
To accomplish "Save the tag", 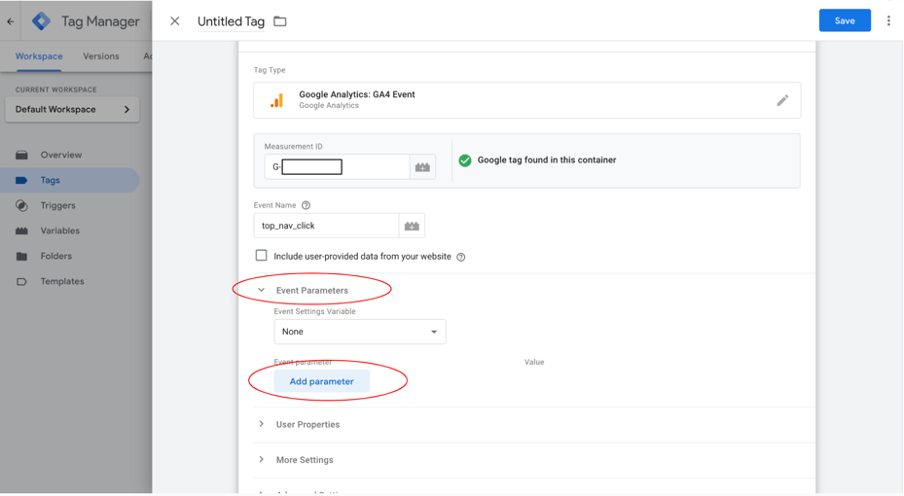I will point(845,21).
